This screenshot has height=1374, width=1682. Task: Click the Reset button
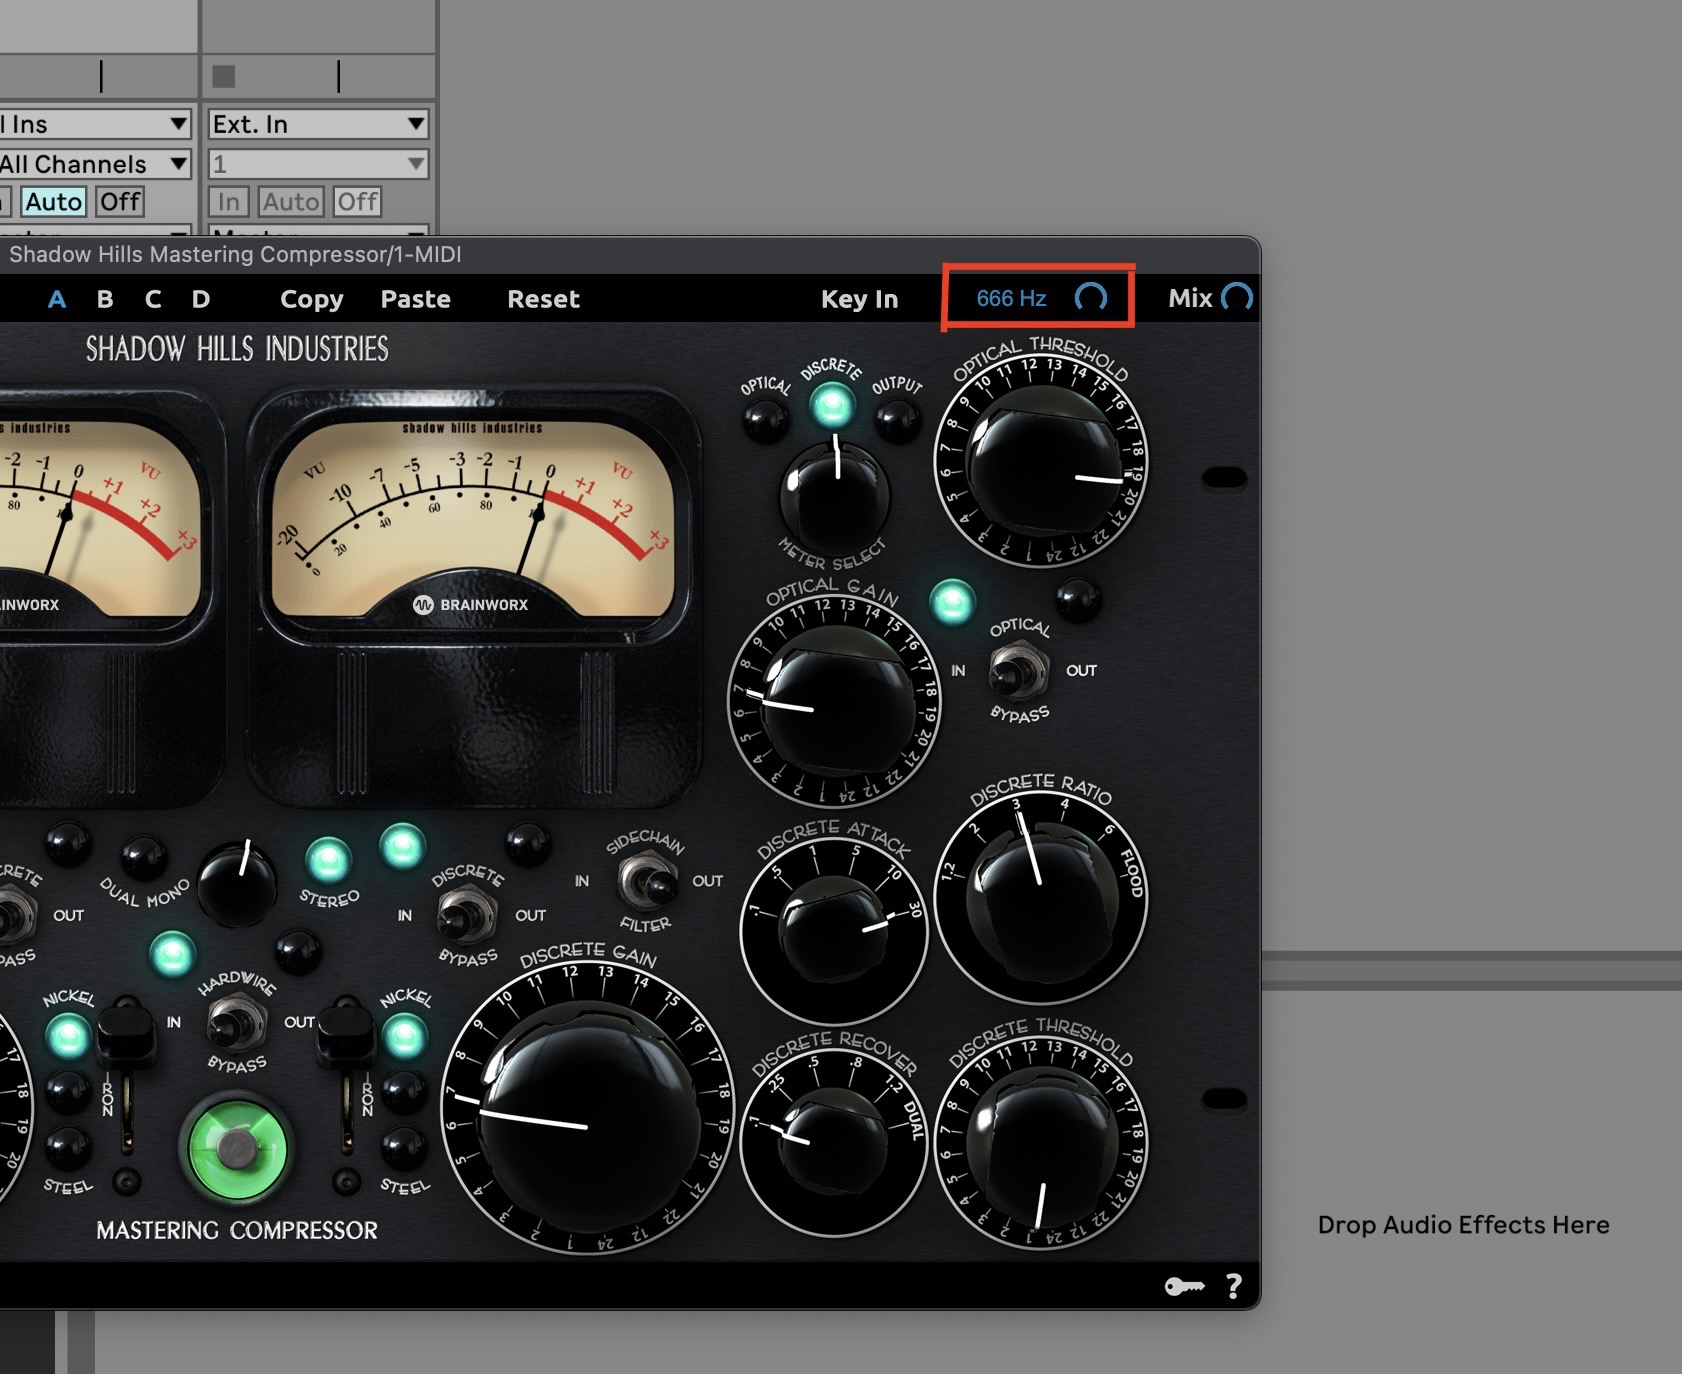tap(544, 299)
